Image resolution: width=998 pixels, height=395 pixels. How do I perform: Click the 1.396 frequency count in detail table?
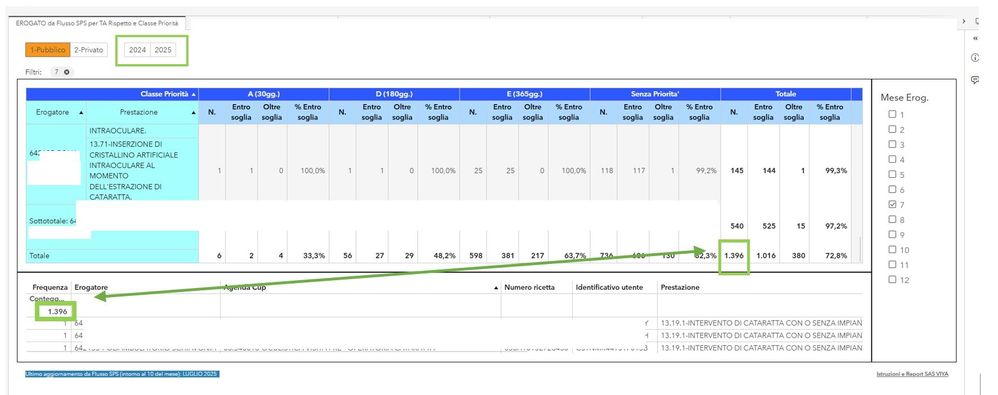(56, 312)
